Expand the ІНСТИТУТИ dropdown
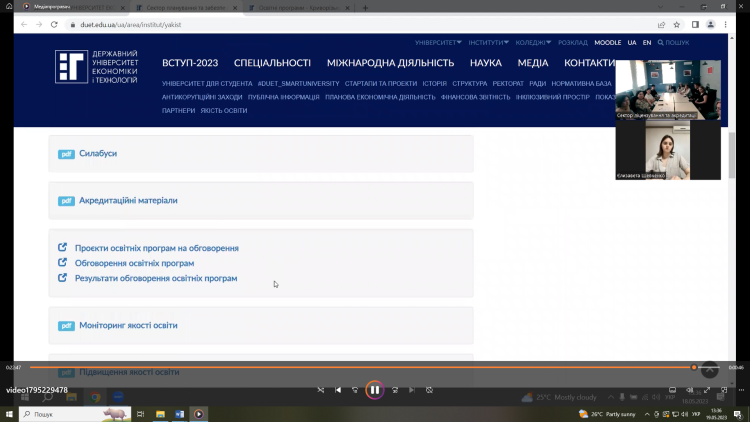This screenshot has width=750, height=422. point(488,43)
